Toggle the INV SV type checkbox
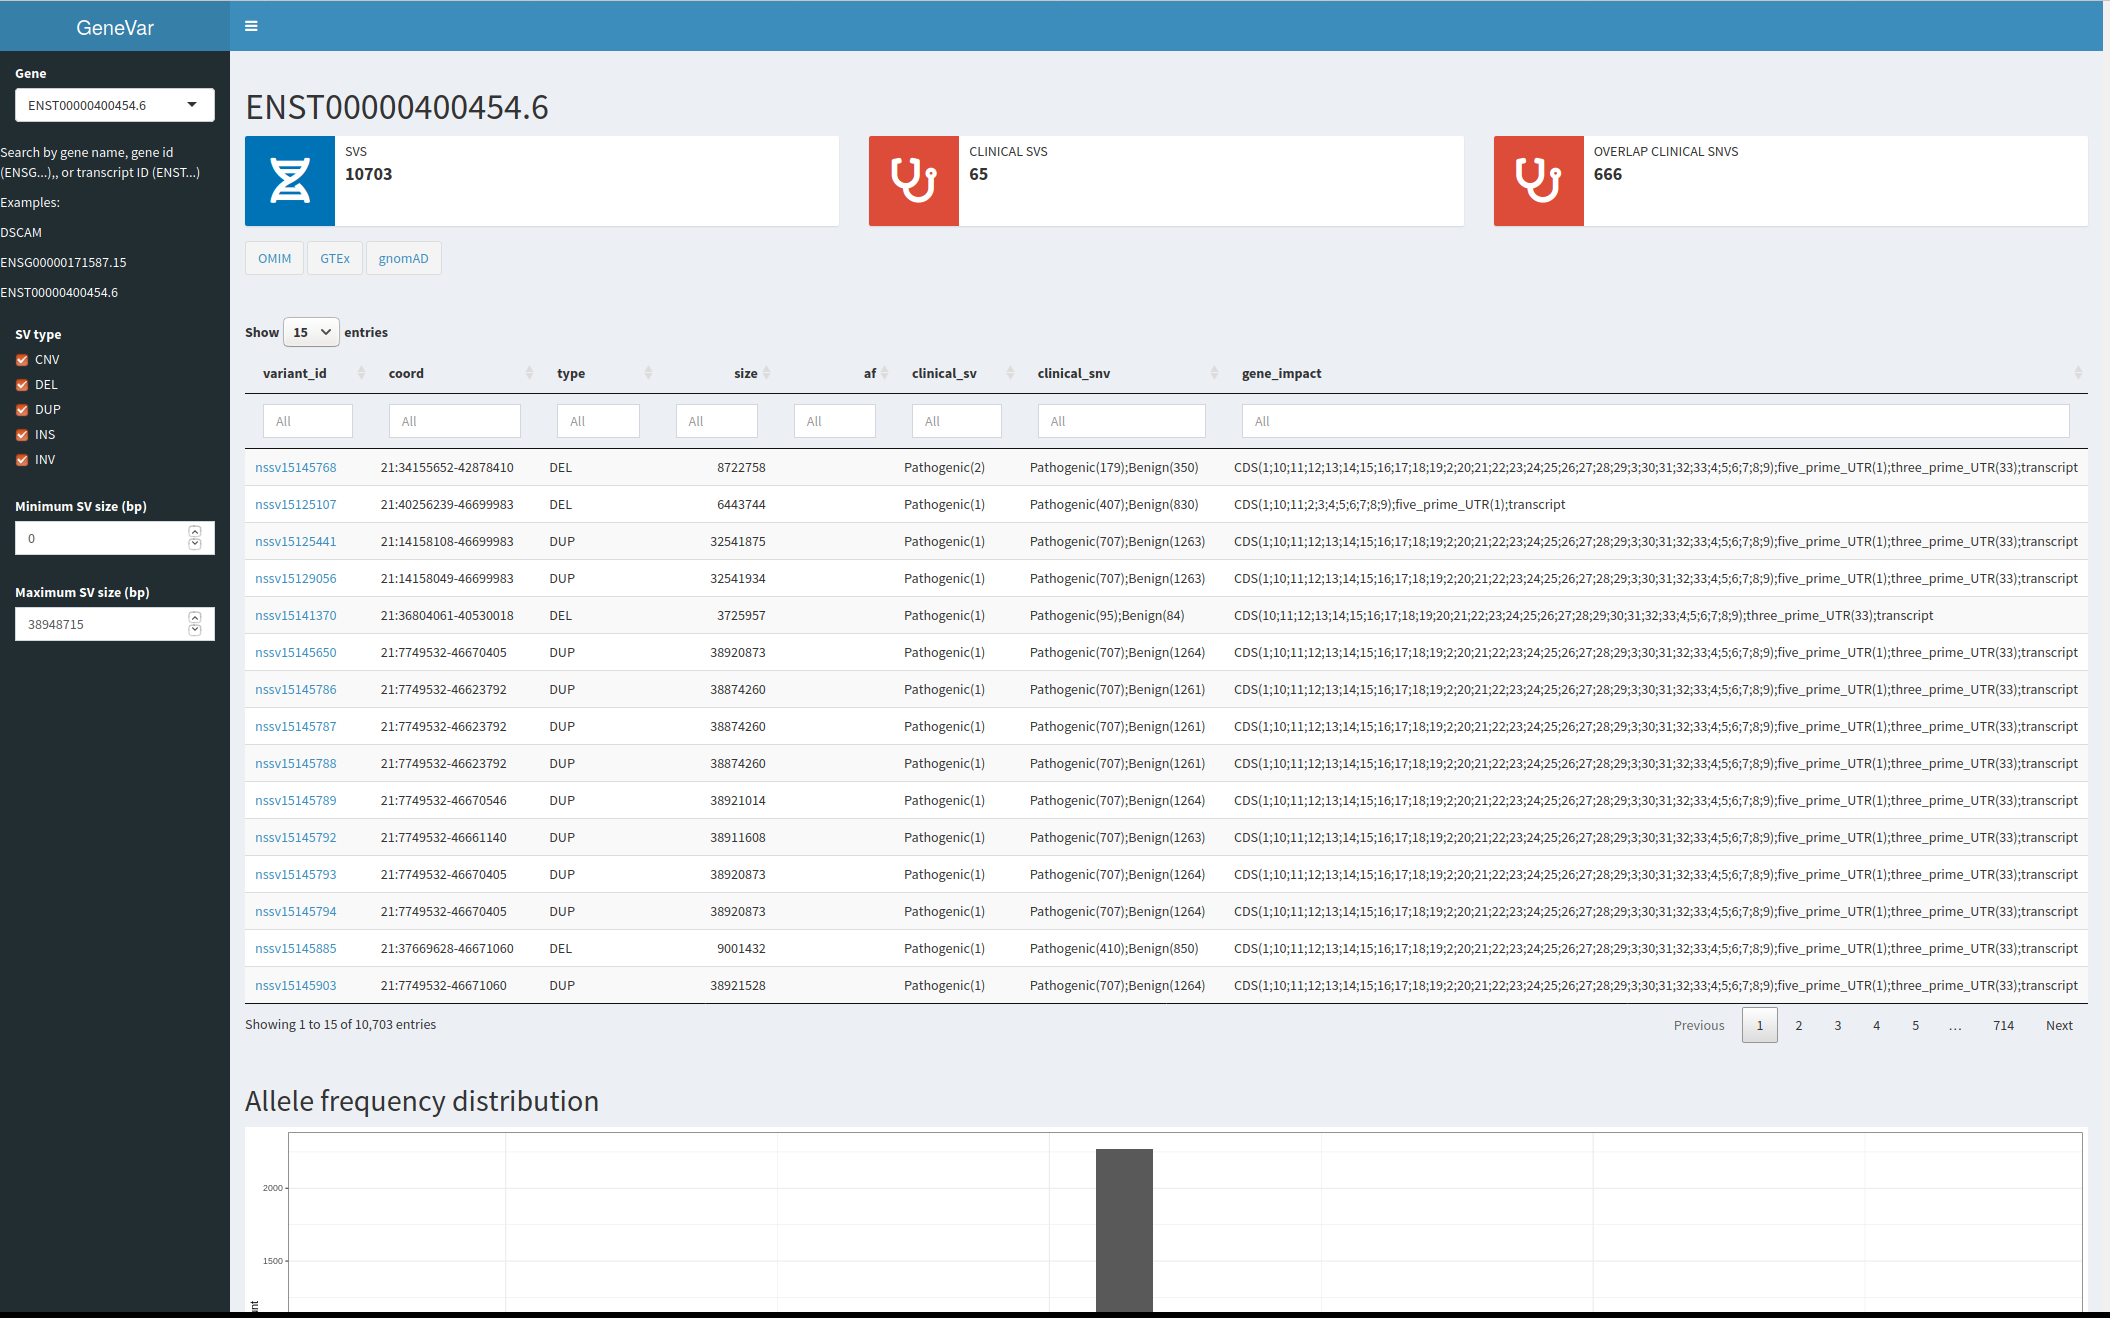This screenshot has width=2110, height=1318. [22, 460]
